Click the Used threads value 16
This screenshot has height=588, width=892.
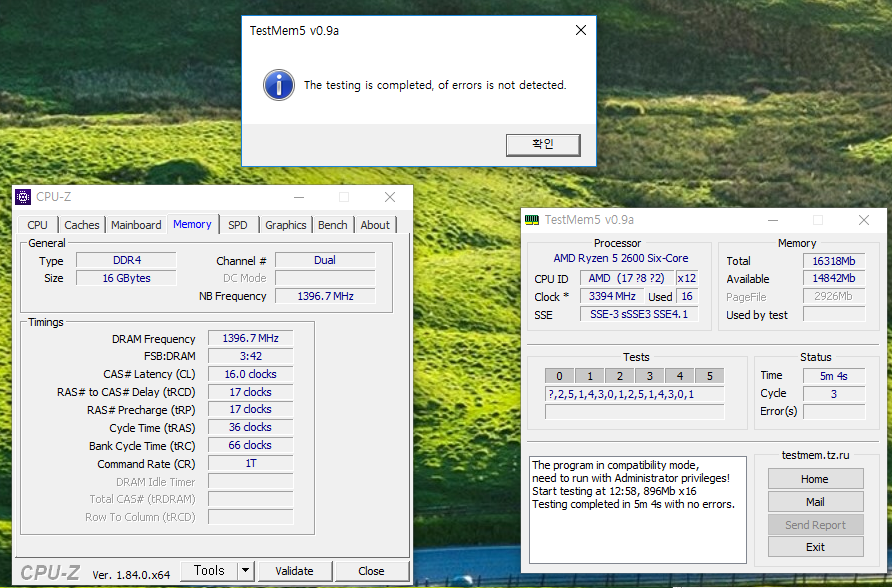pyautogui.click(x=687, y=296)
